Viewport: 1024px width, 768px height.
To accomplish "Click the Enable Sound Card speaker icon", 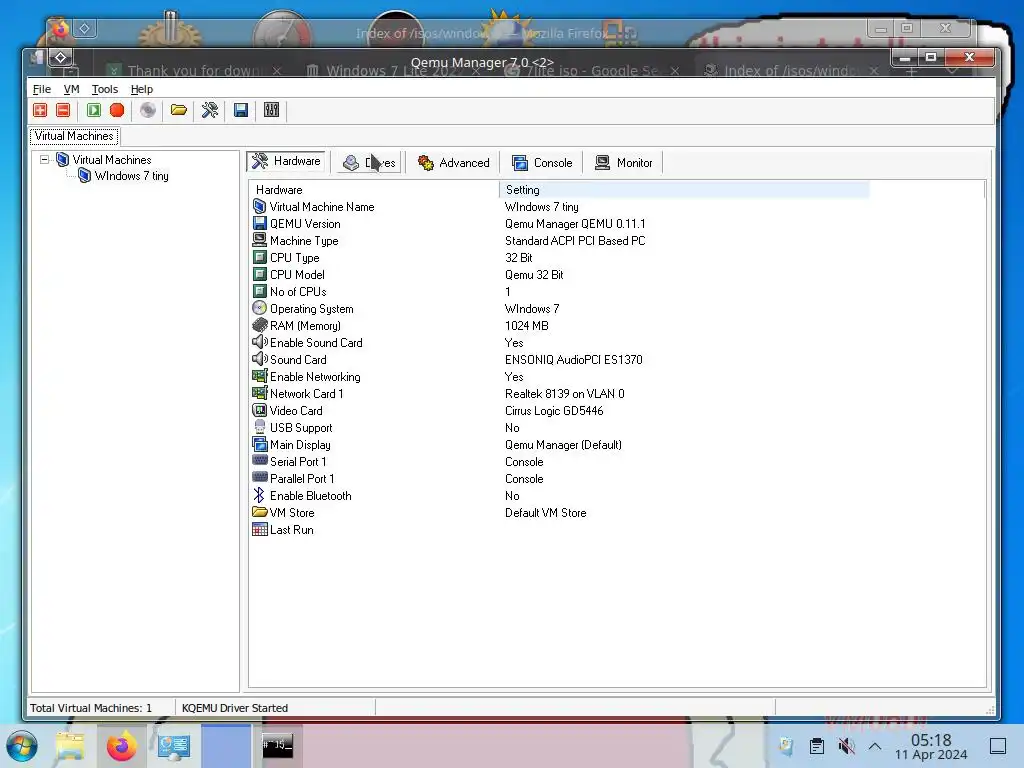I will [x=259, y=342].
